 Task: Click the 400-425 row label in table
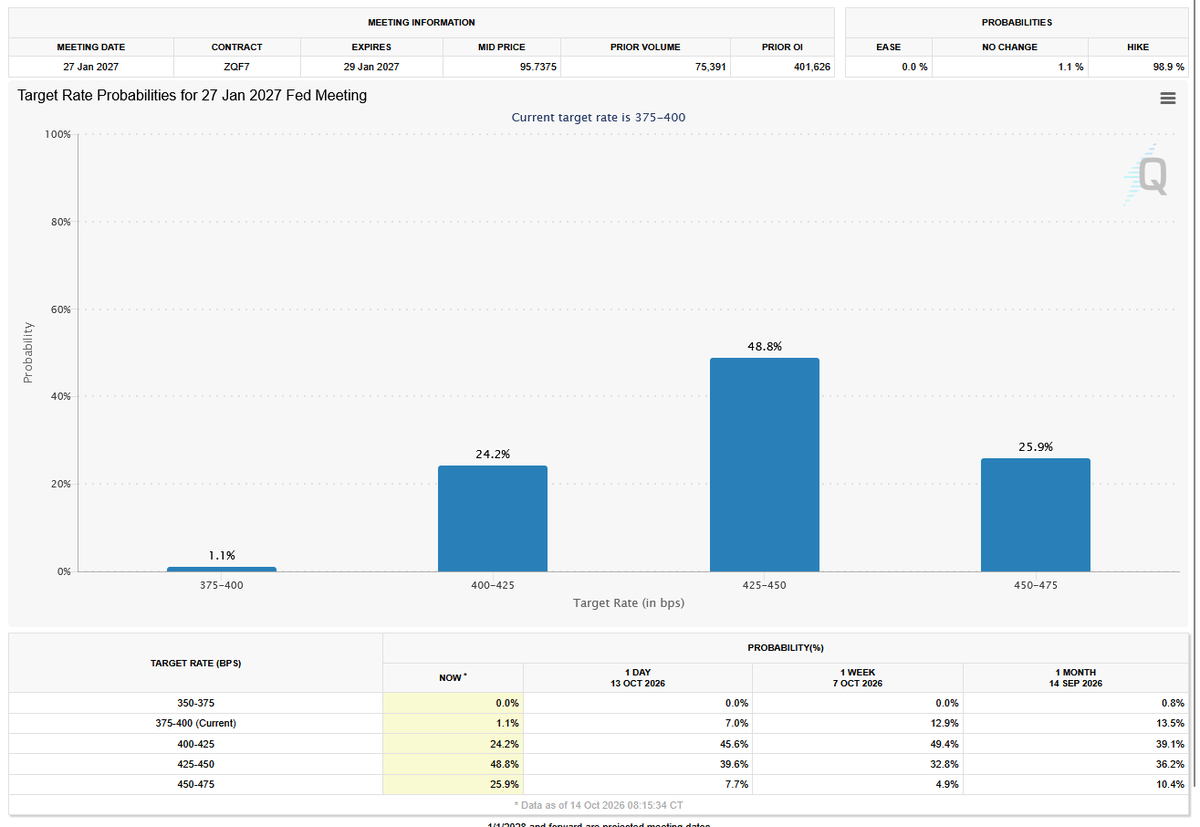point(196,744)
